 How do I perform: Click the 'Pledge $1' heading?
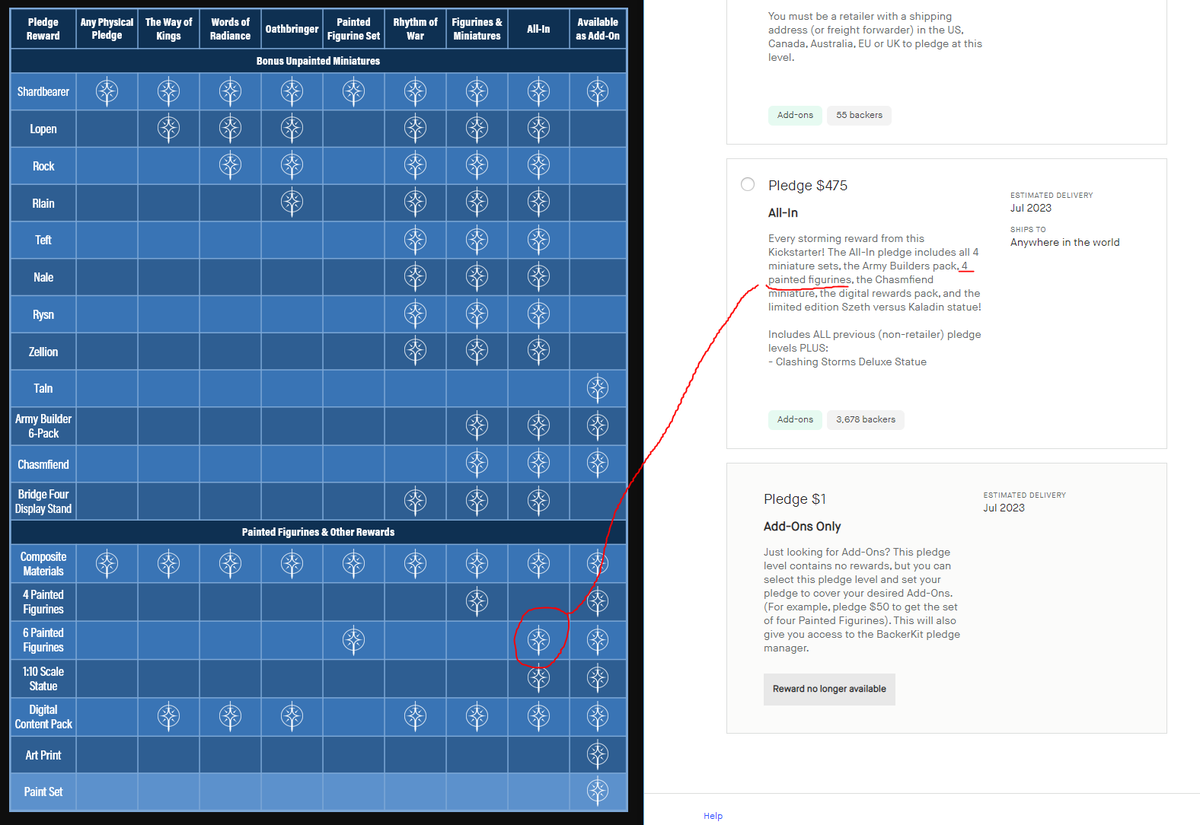click(x=795, y=499)
